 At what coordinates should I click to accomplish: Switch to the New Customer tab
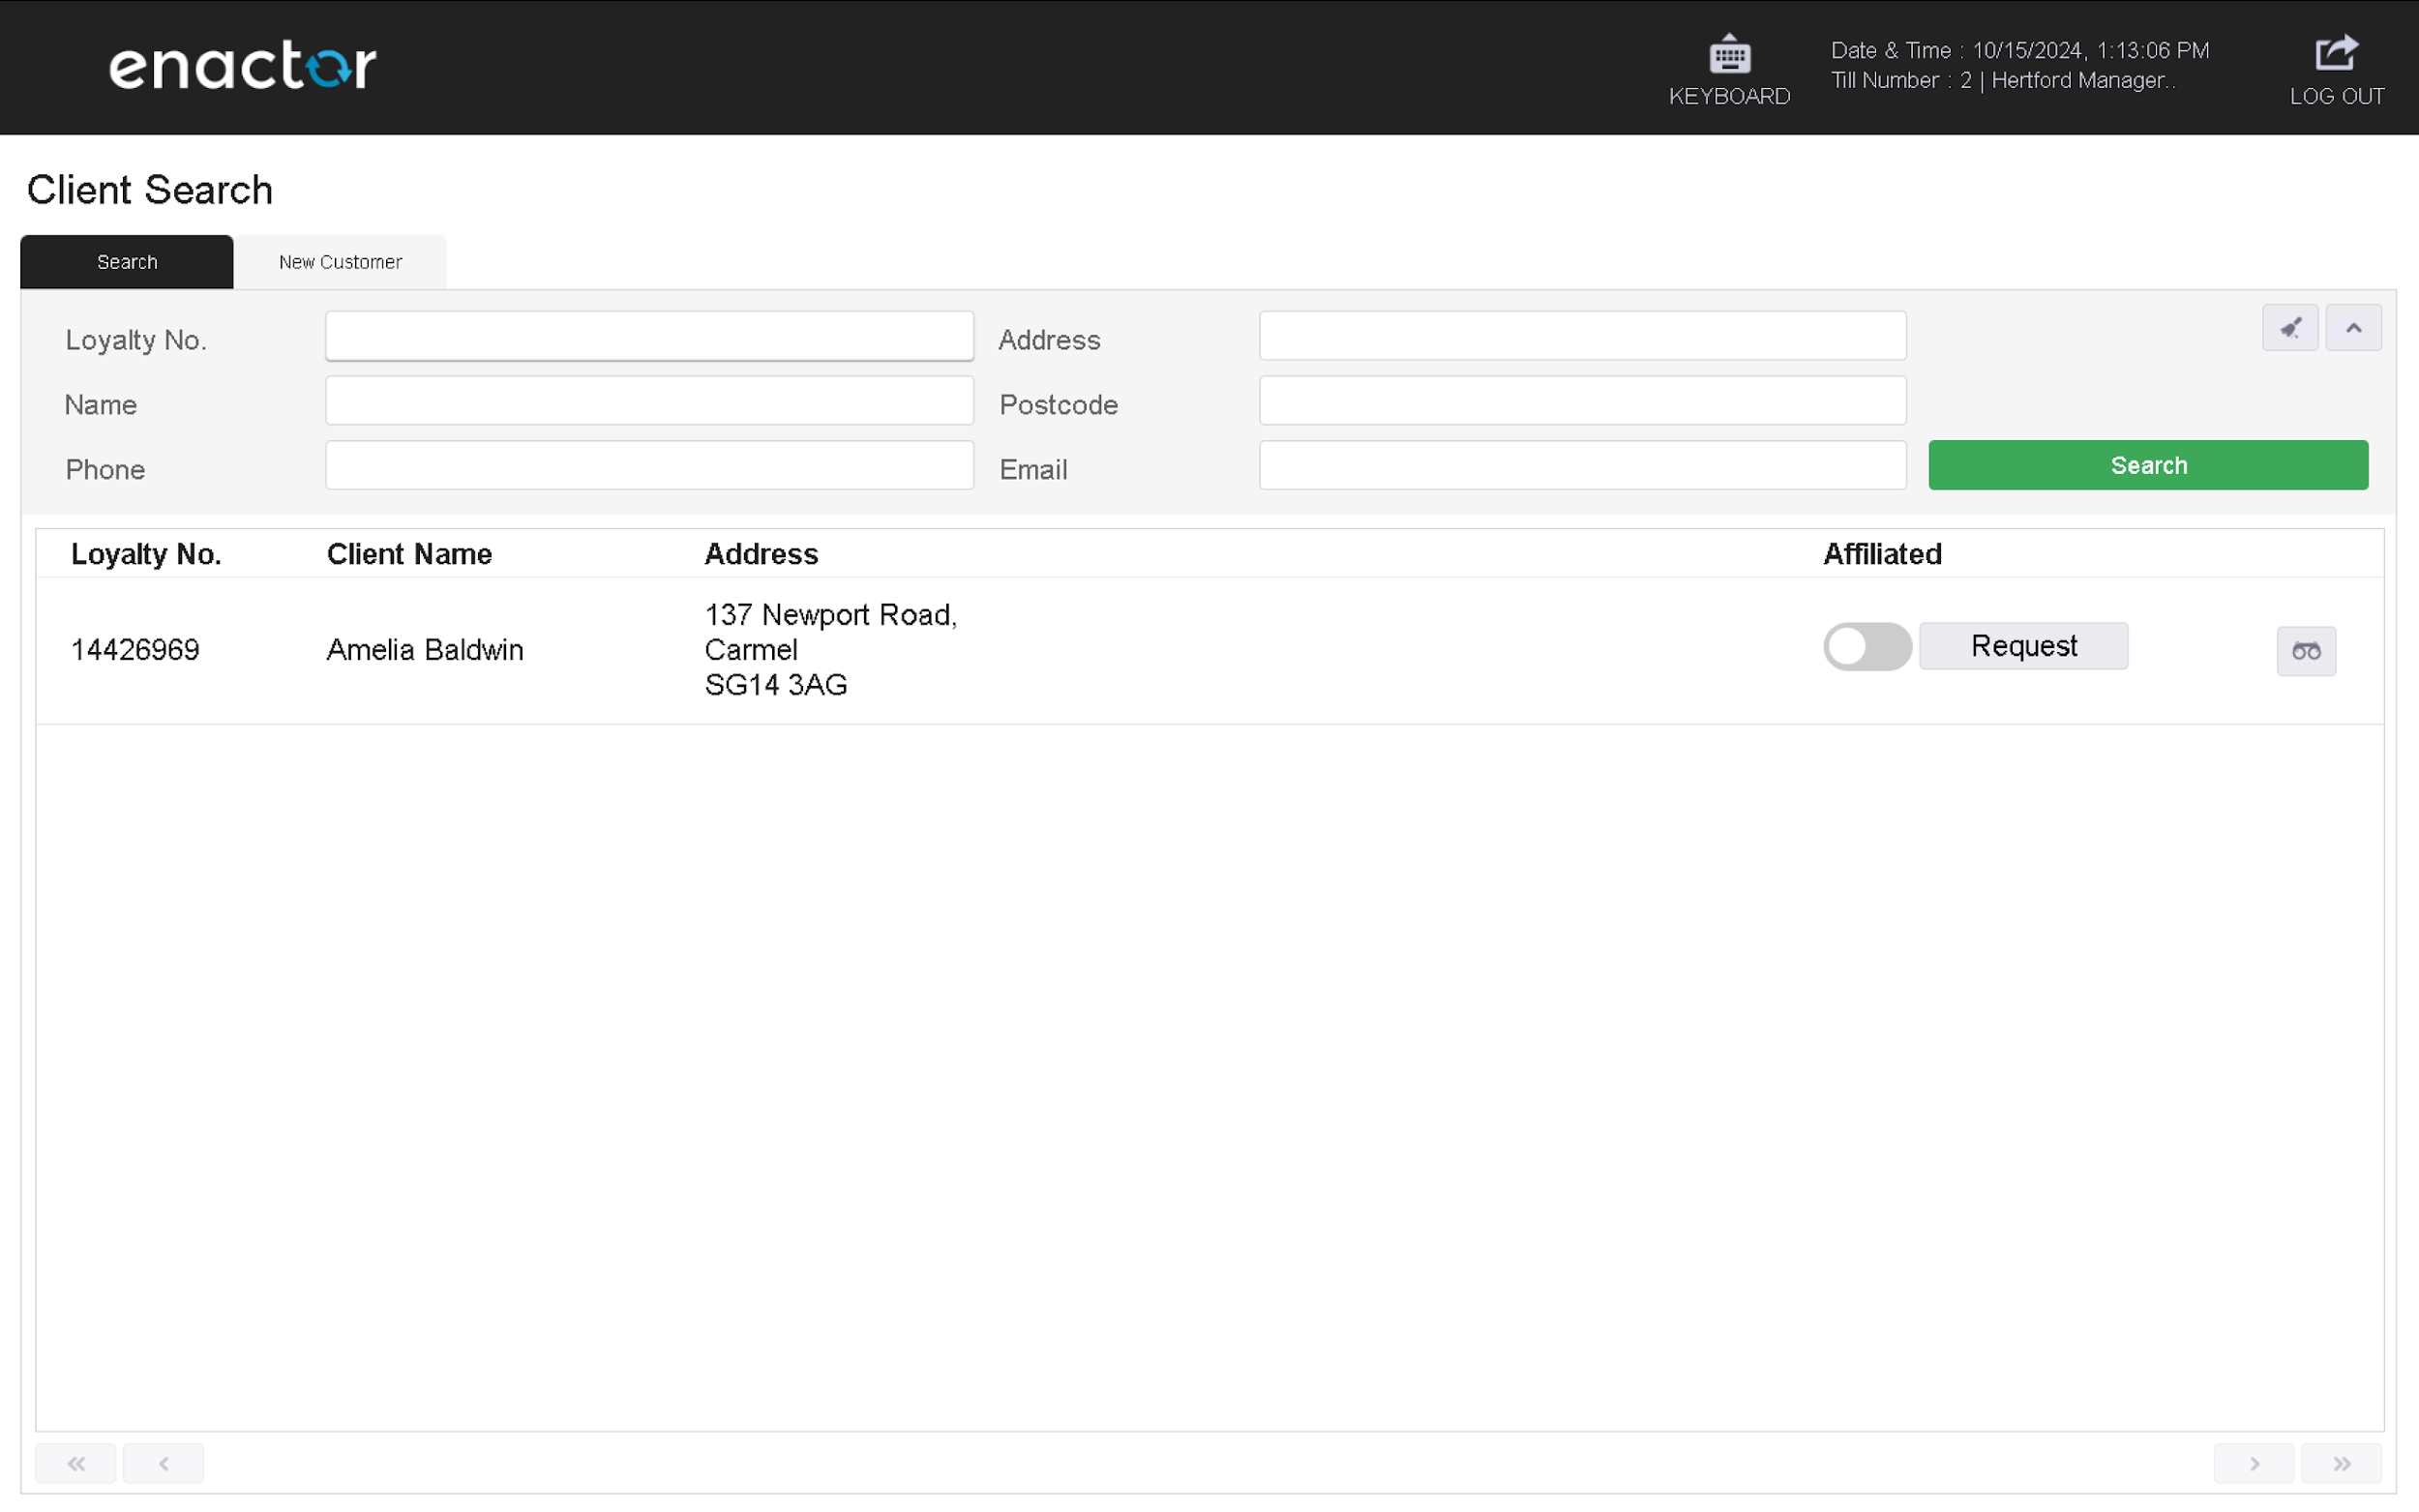coord(340,262)
